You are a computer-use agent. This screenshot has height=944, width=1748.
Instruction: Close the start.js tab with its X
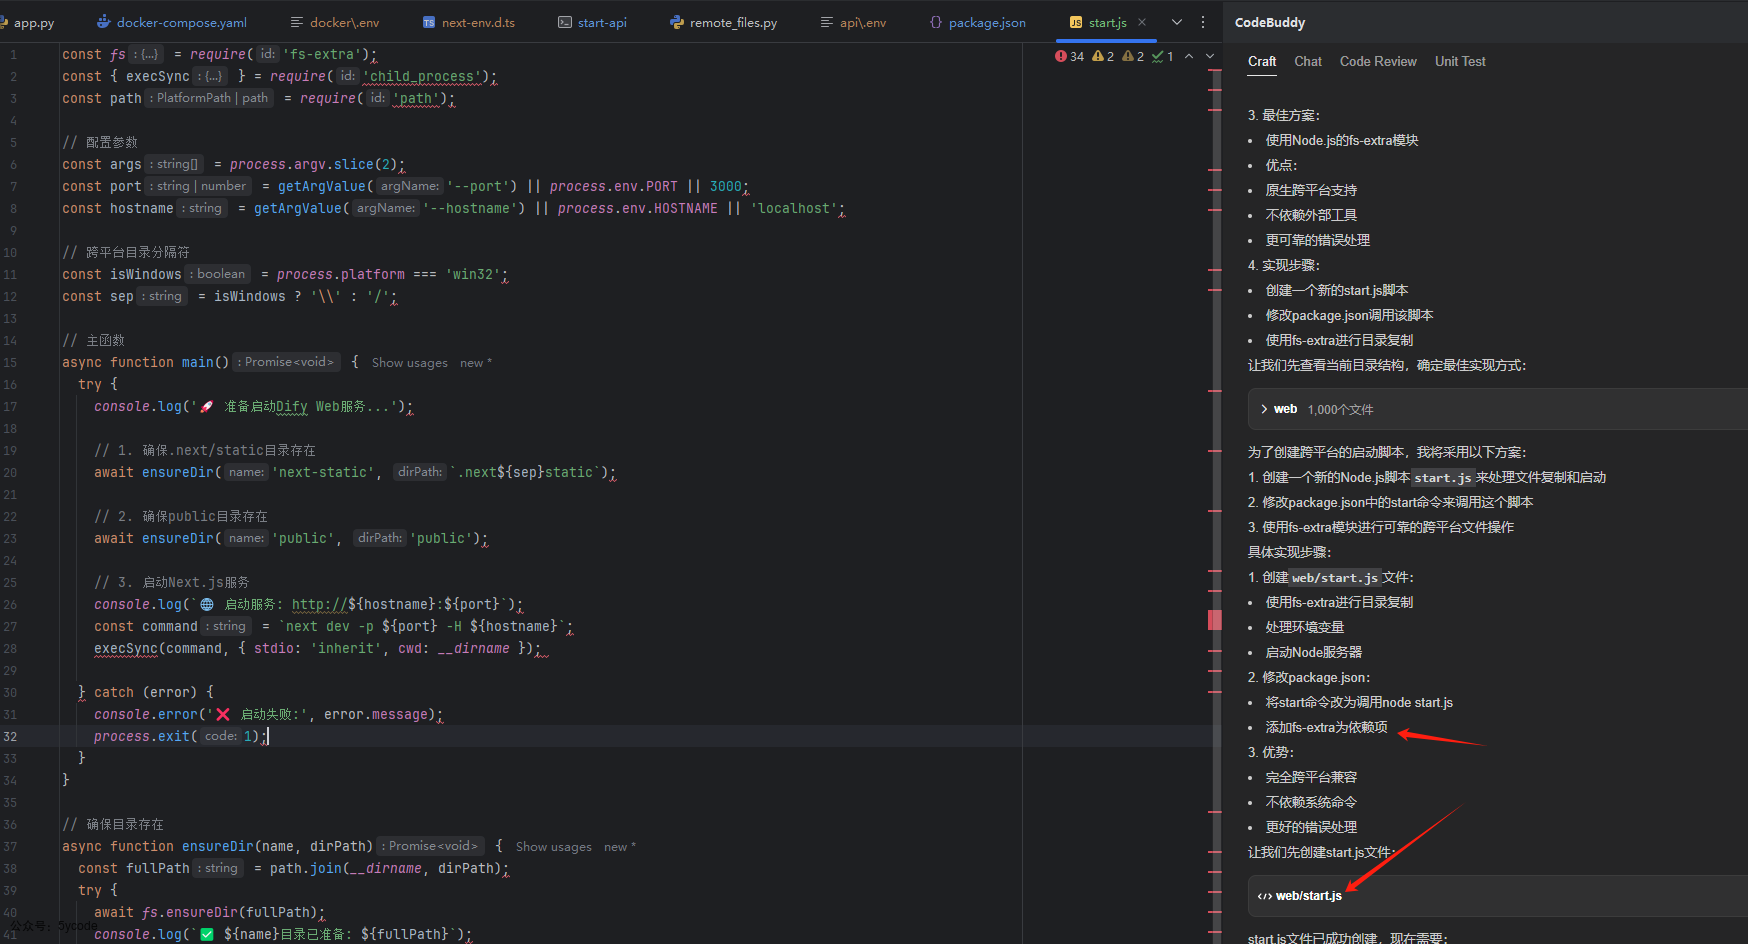coord(1142,22)
